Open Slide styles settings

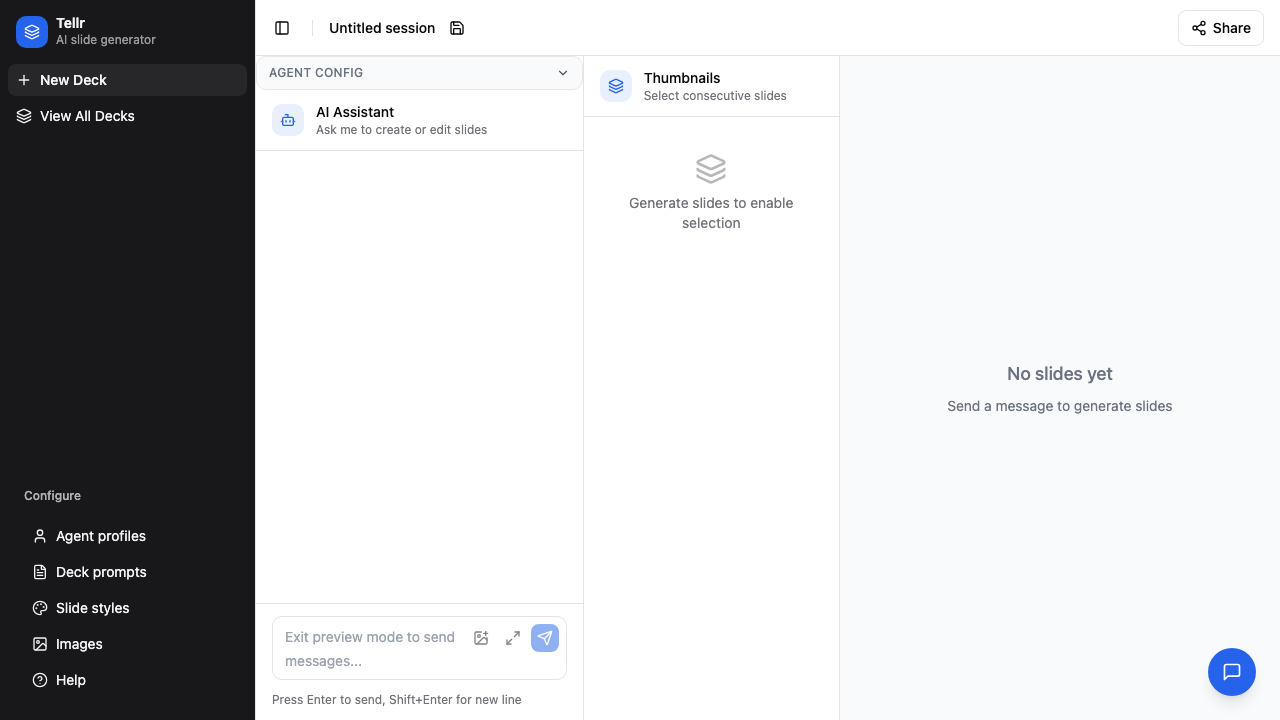(x=92, y=608)
